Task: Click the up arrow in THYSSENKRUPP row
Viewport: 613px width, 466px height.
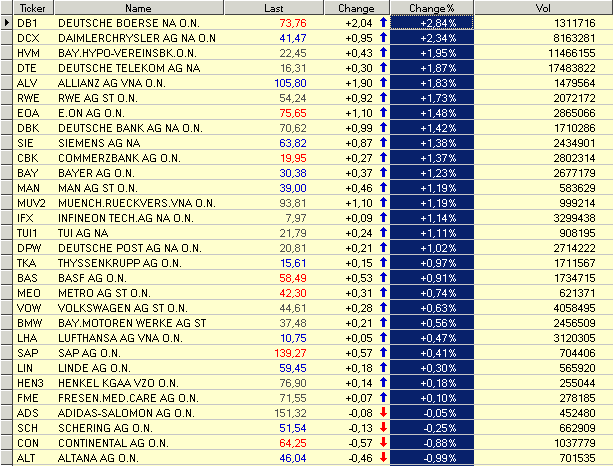Action: click(383, 263)
